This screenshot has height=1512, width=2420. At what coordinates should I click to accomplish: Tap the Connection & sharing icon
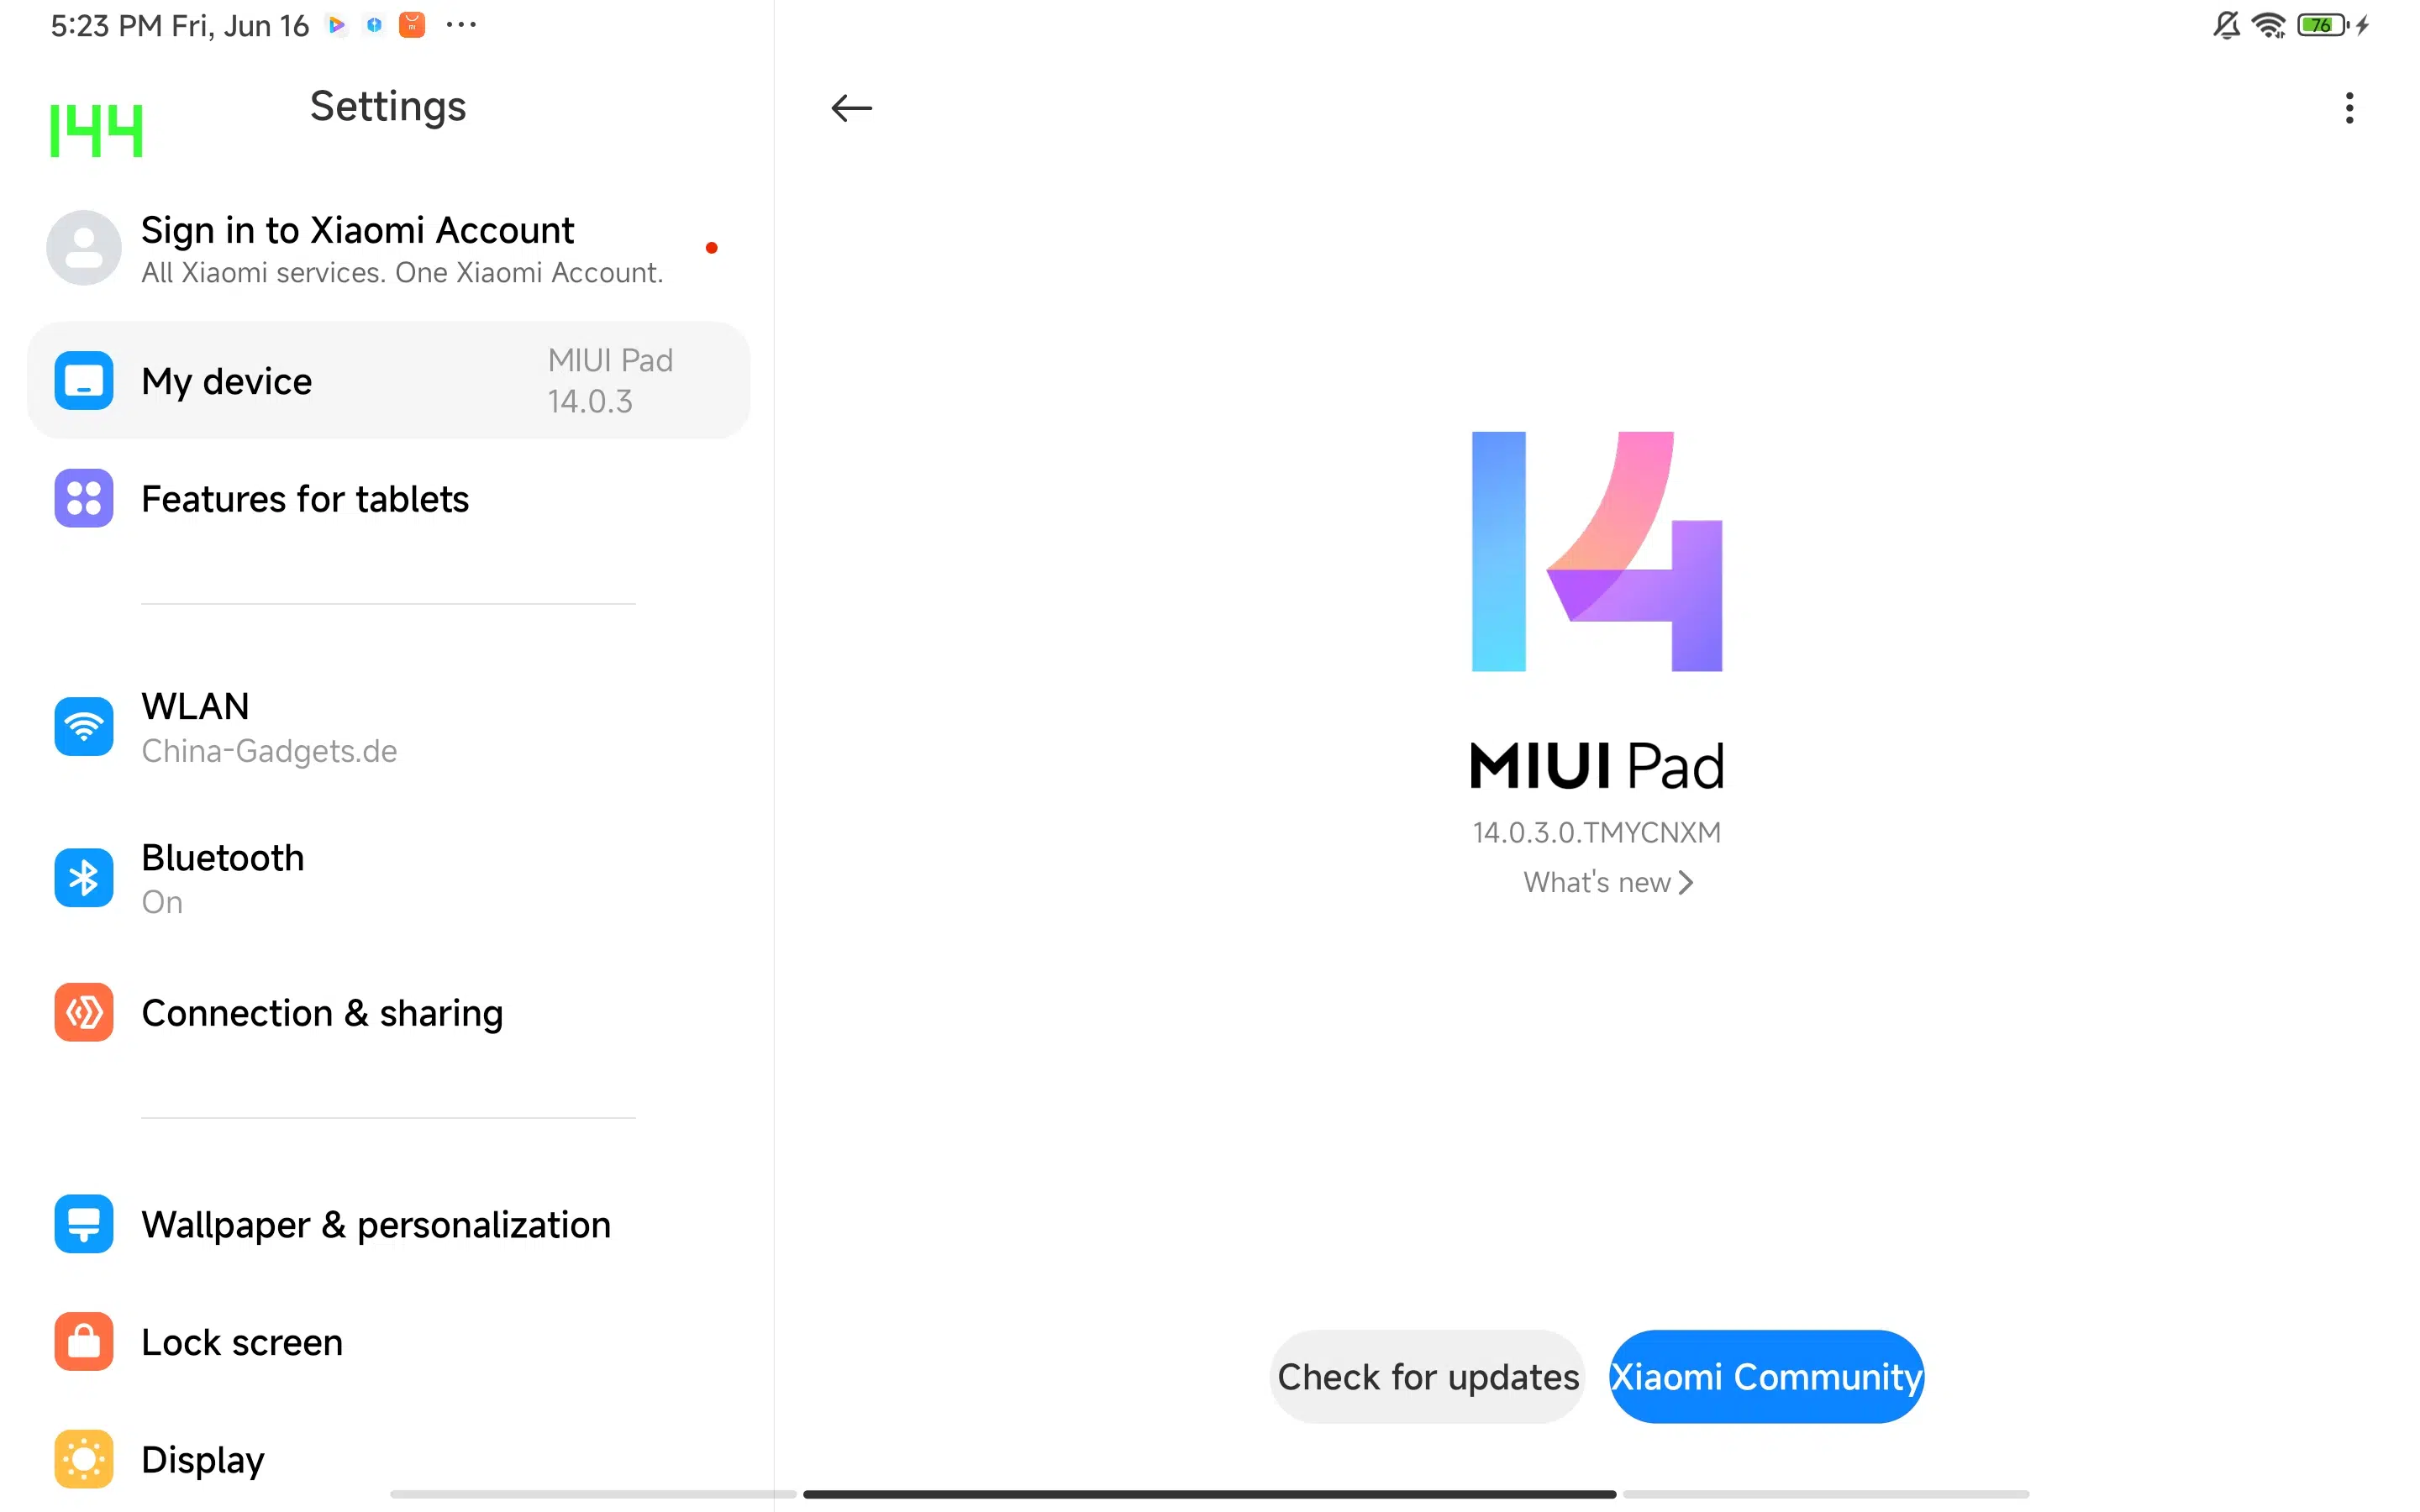pyautogui.click(x=84, y=1013)
